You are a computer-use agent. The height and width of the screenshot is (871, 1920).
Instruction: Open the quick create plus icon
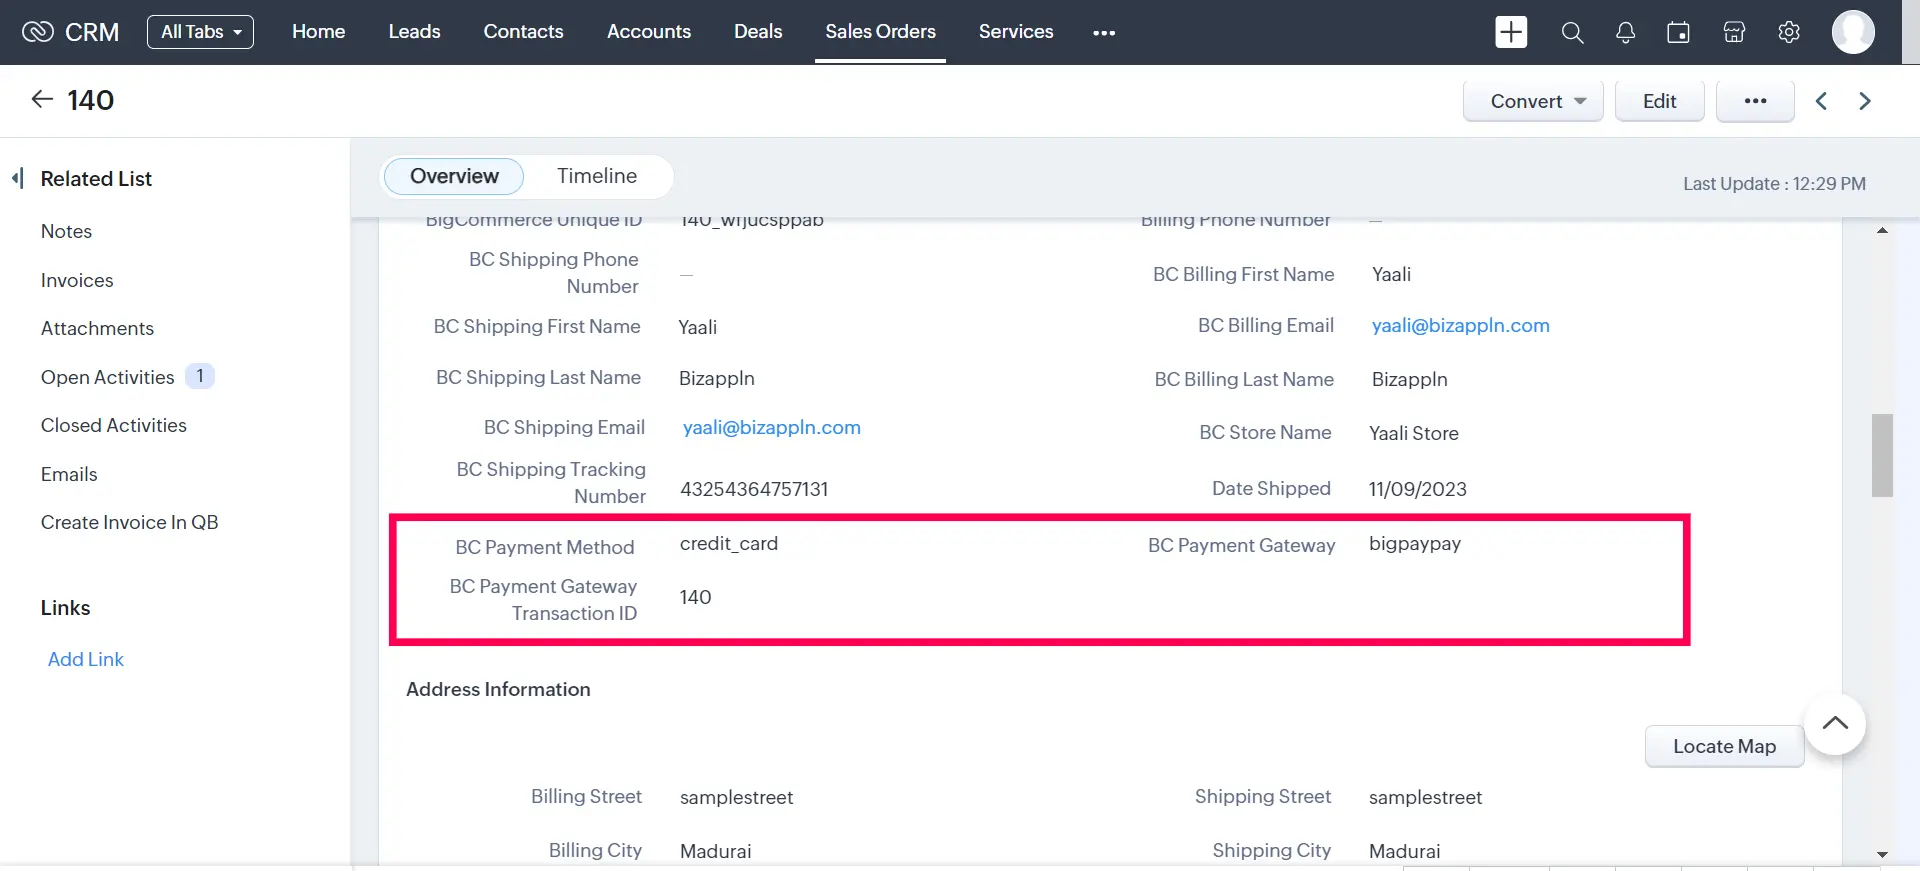pyautogui.click(x=1511, y=32)
